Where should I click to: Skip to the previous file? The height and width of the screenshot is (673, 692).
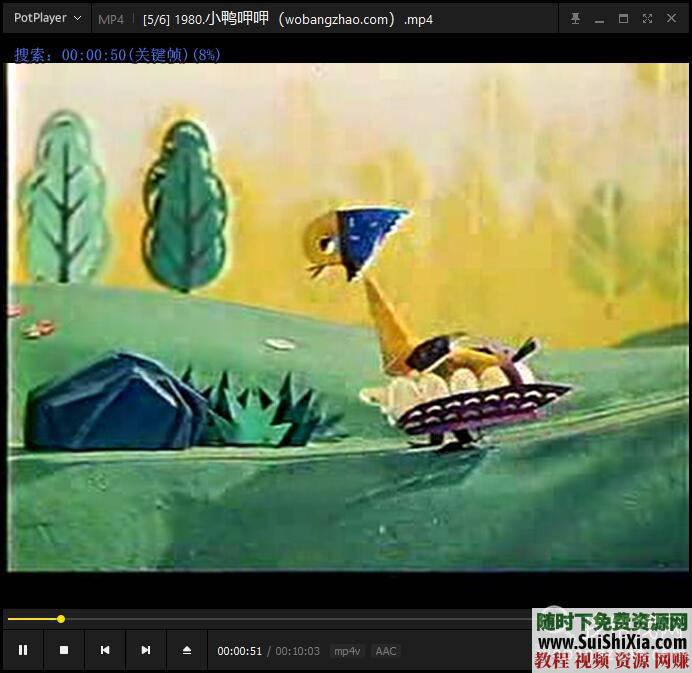(105, 650)
